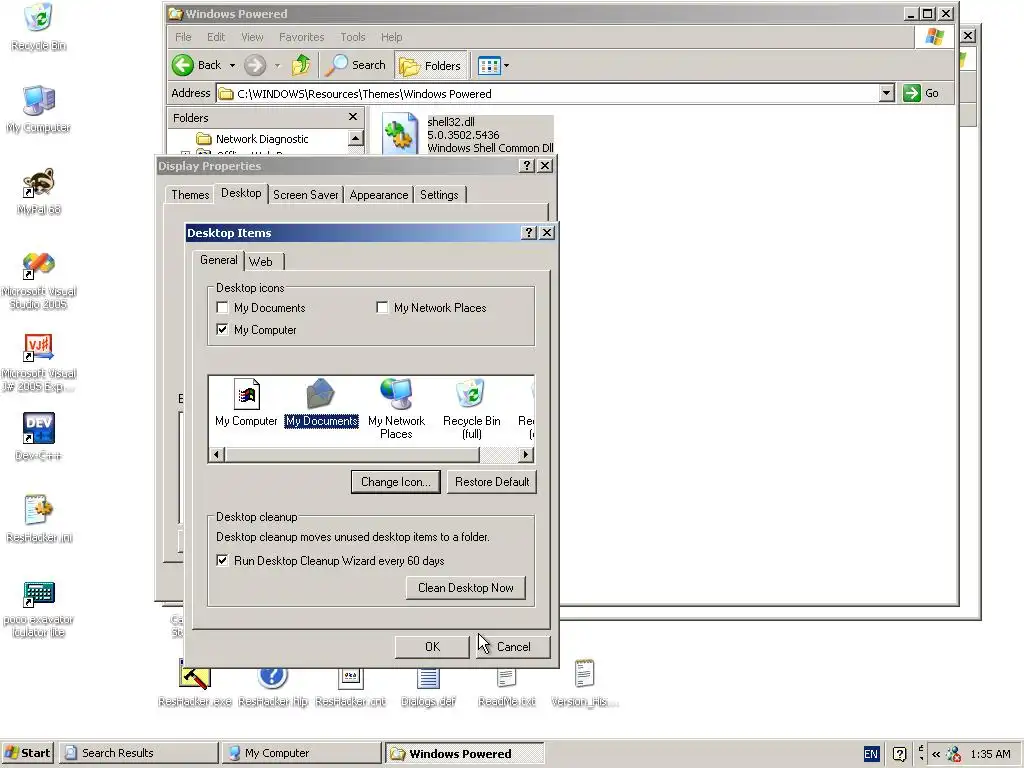Open the Views dropdown arrow
Viewport: 1024px width, 768px height.
coord(506,65)
